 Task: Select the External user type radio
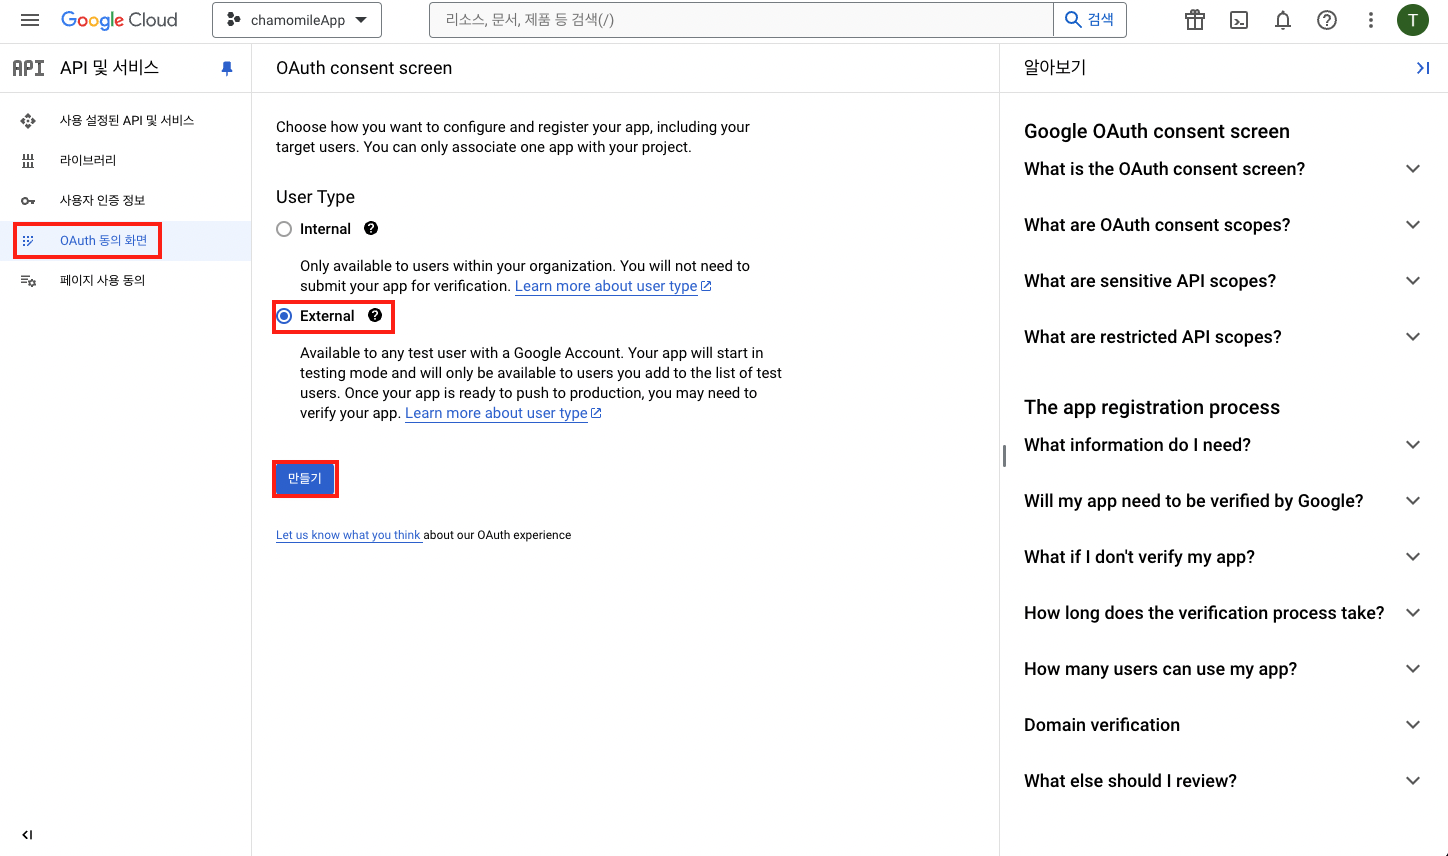coord(284,316)
